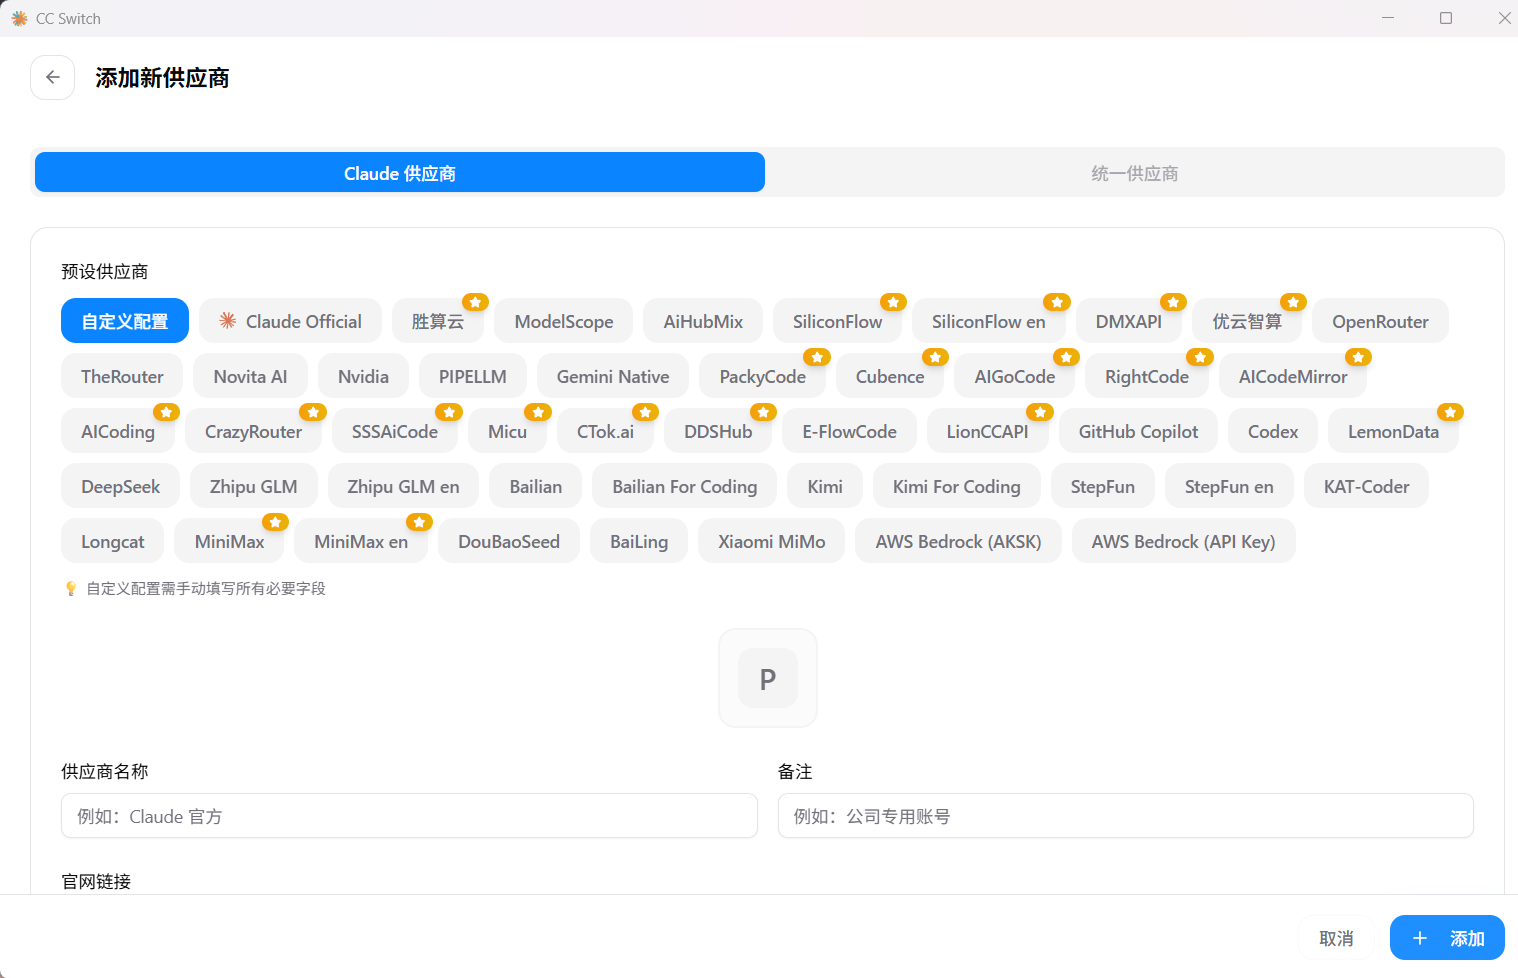
Task: Select KAT-Coder preset
Action: [1366, 486]
